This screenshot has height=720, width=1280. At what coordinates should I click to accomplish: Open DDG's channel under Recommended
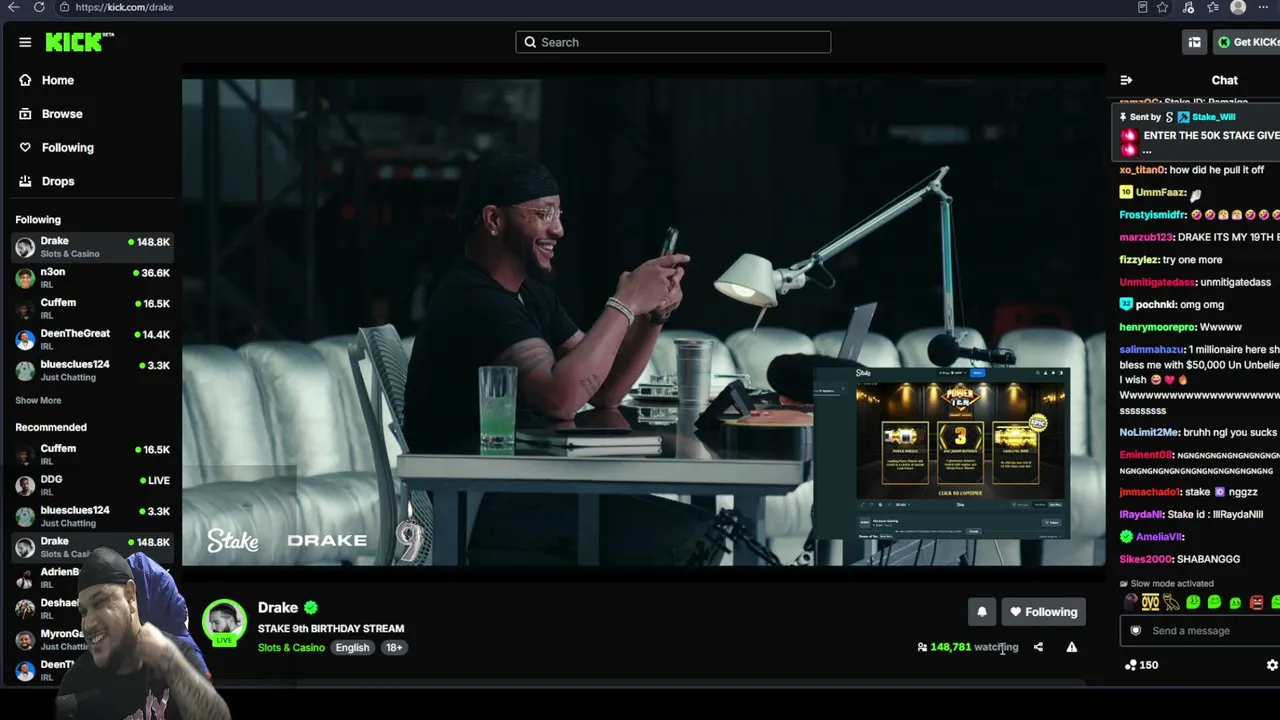pyautogui.click(x=92, y=485)
